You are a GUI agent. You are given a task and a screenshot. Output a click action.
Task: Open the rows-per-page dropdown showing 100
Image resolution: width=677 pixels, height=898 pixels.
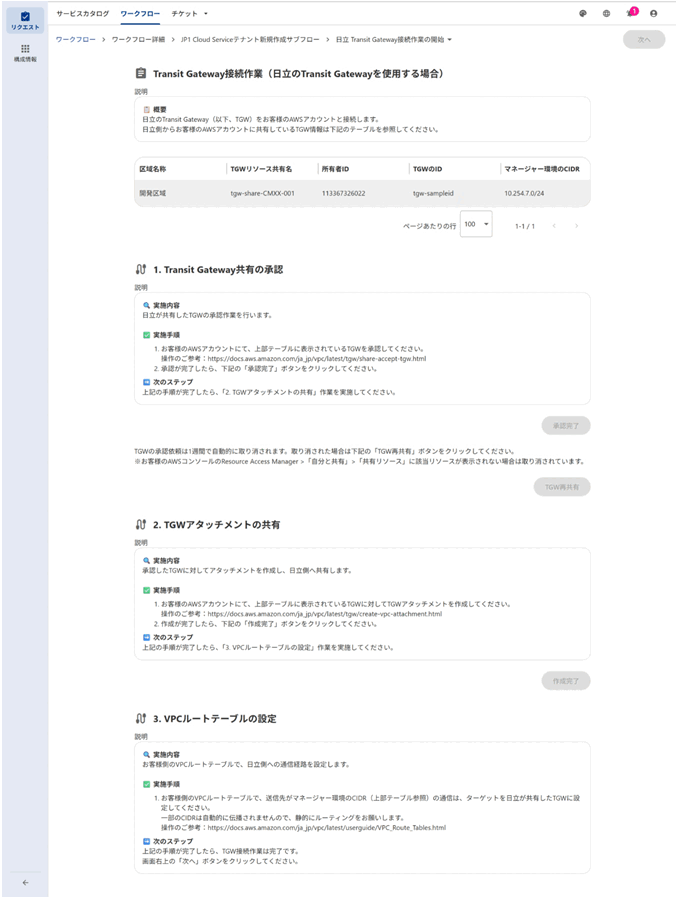tap(476, 224)
